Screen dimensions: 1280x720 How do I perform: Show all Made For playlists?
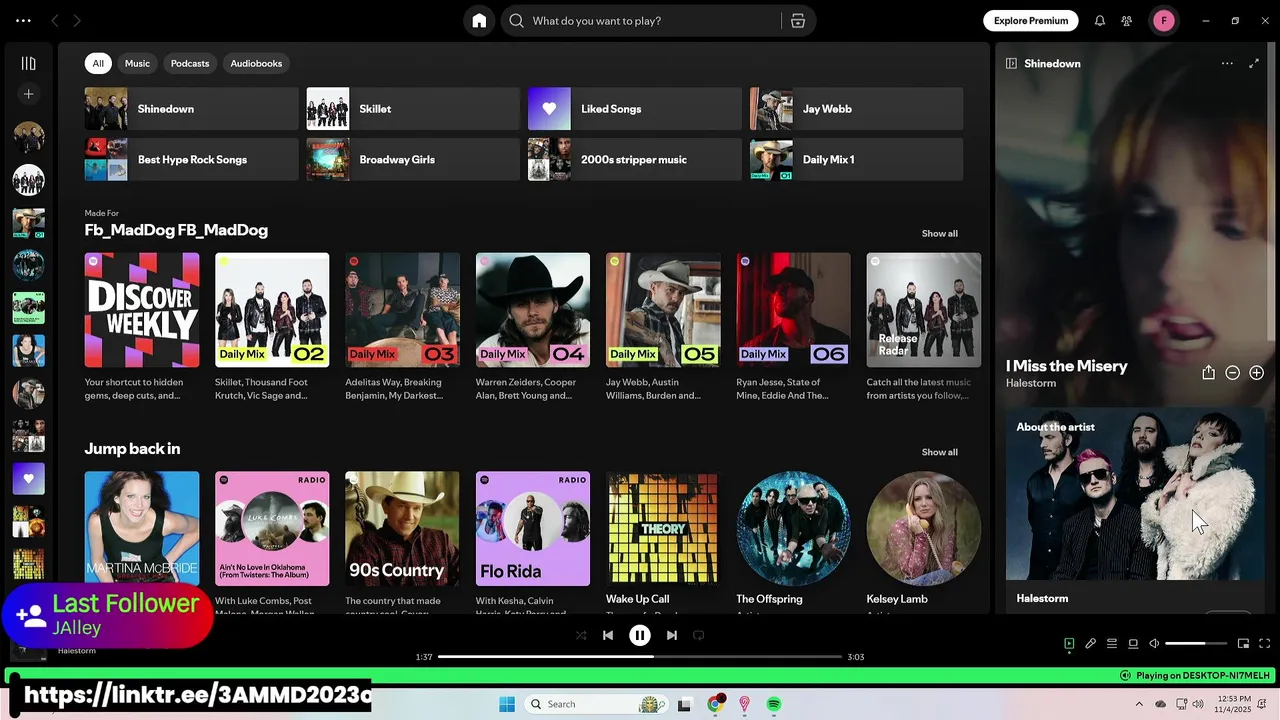pos(939,234)
